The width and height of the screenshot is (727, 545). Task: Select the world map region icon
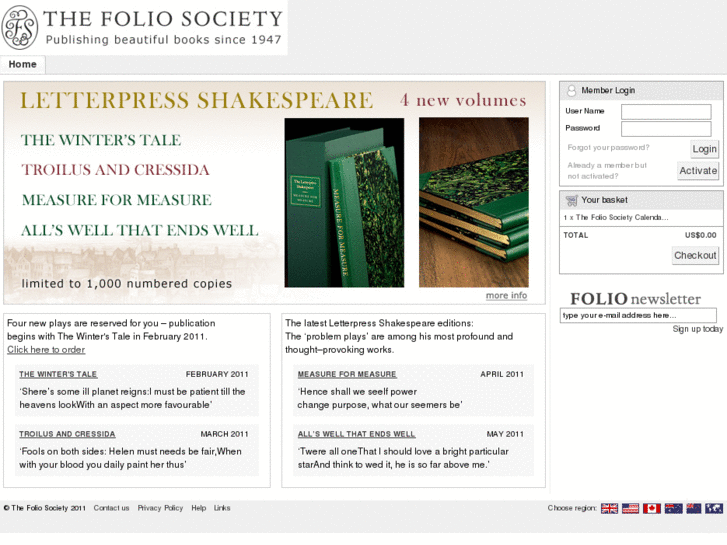[714, 508]
